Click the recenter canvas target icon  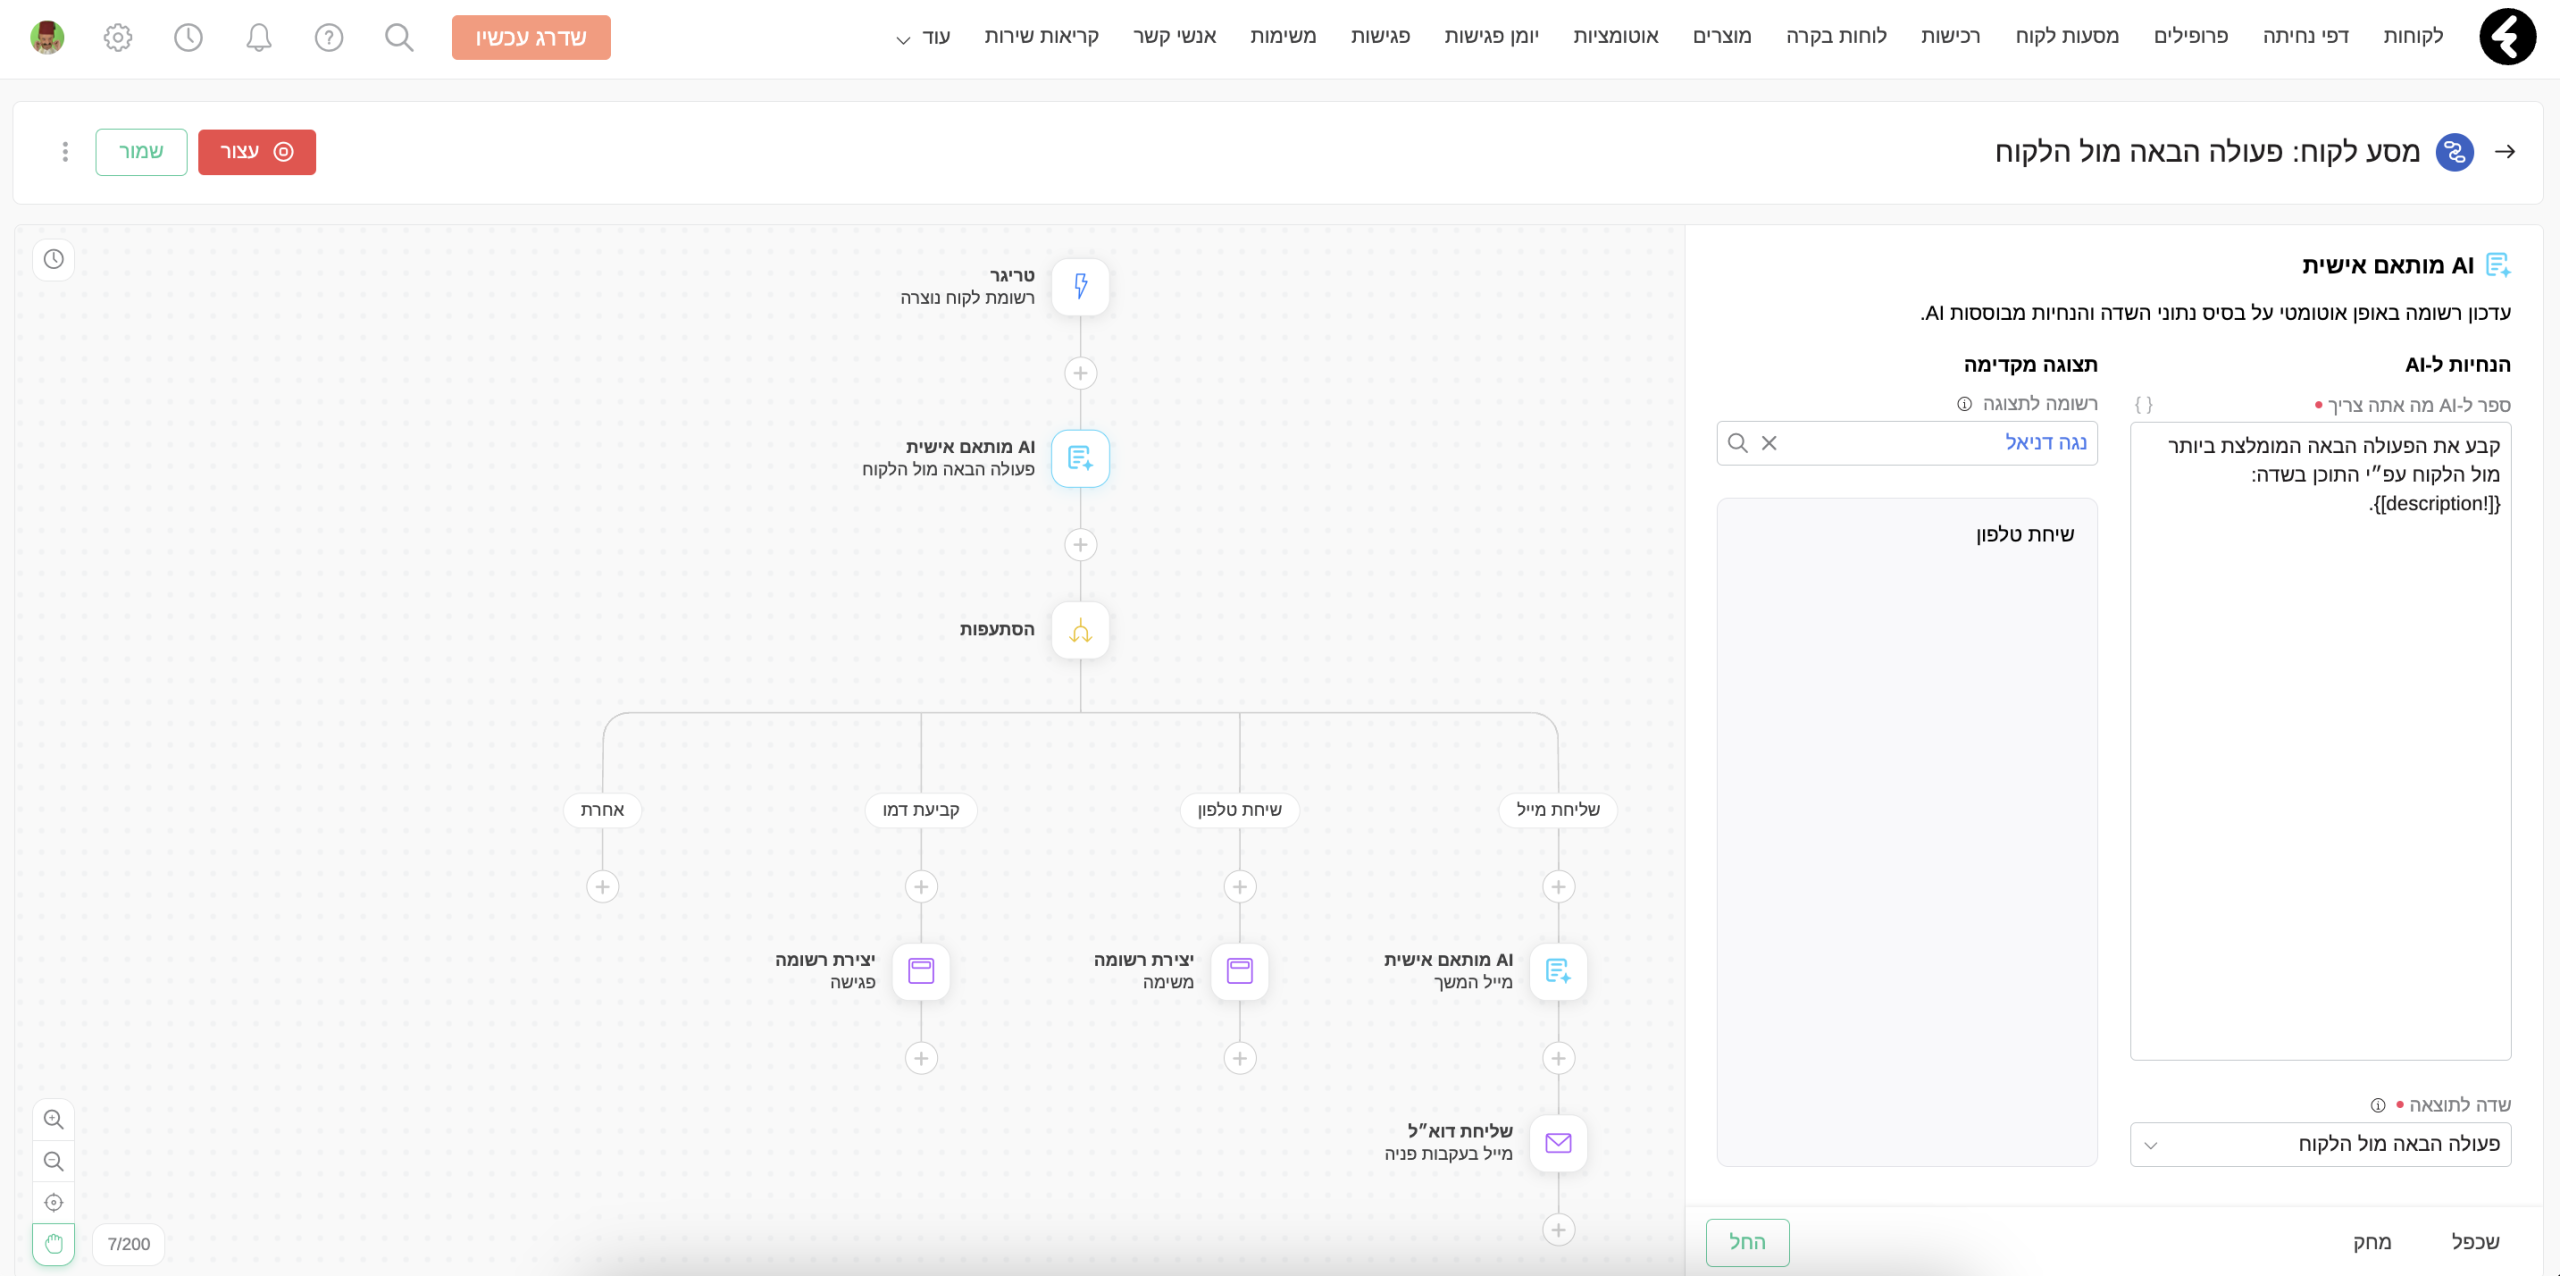pos(54,1203)
